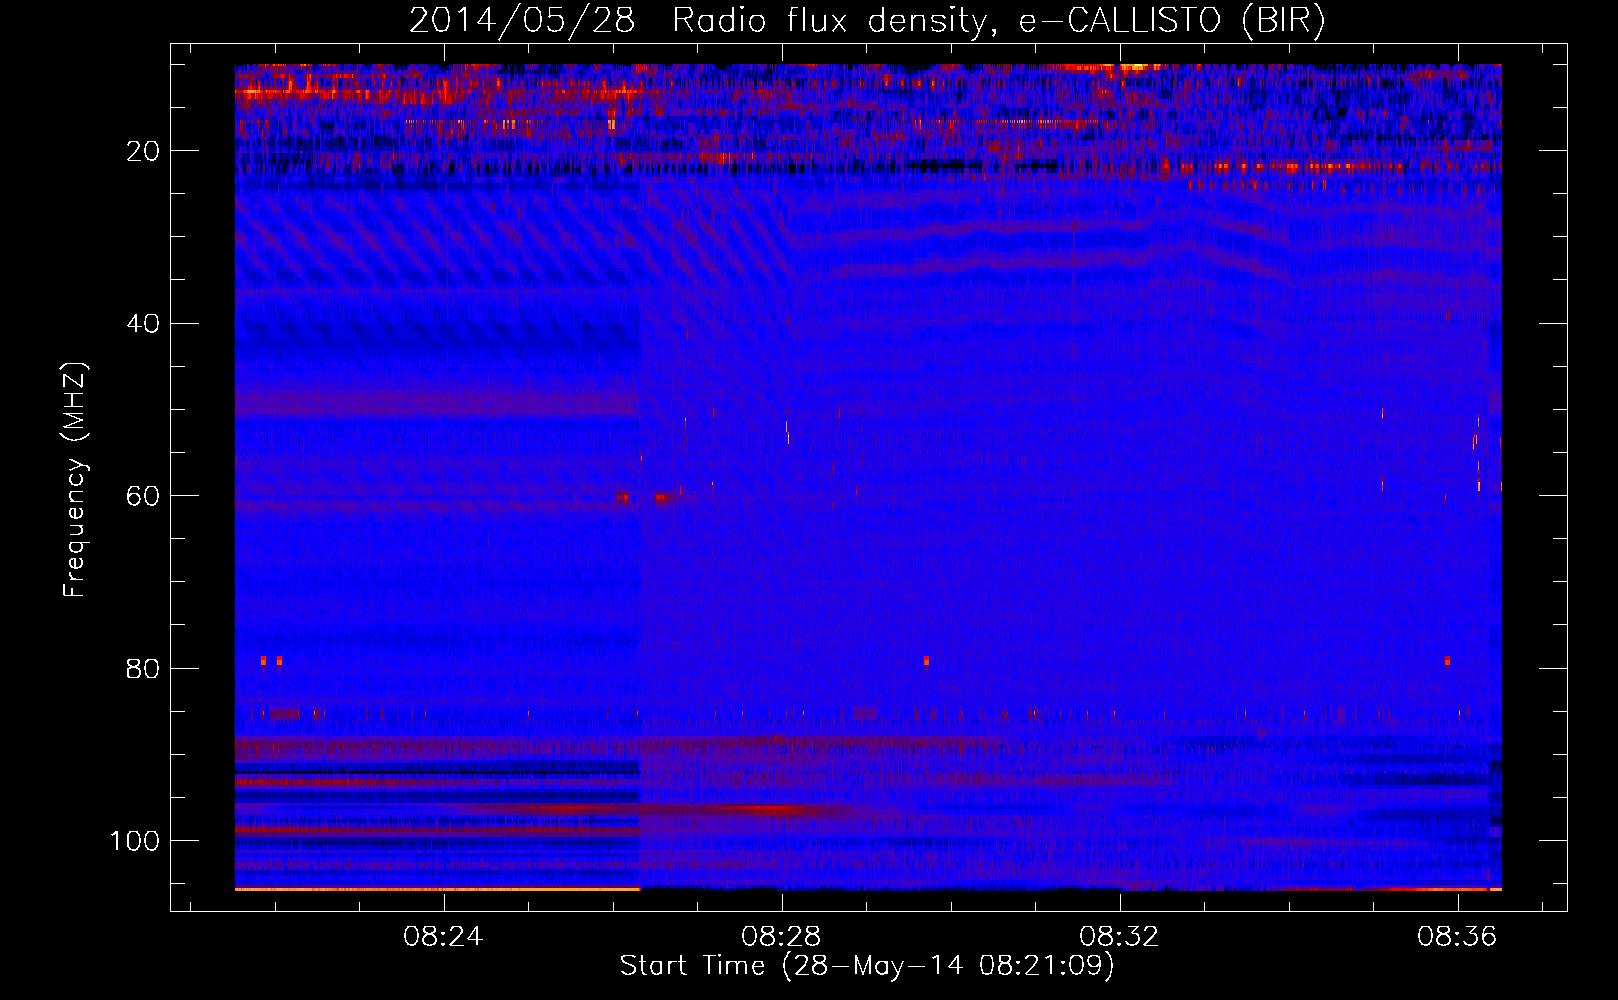Image resolution: width=1618 pixels, height=1000 pixels.
Task: Click the time tick label "08:28"
Action: point(781,937)
